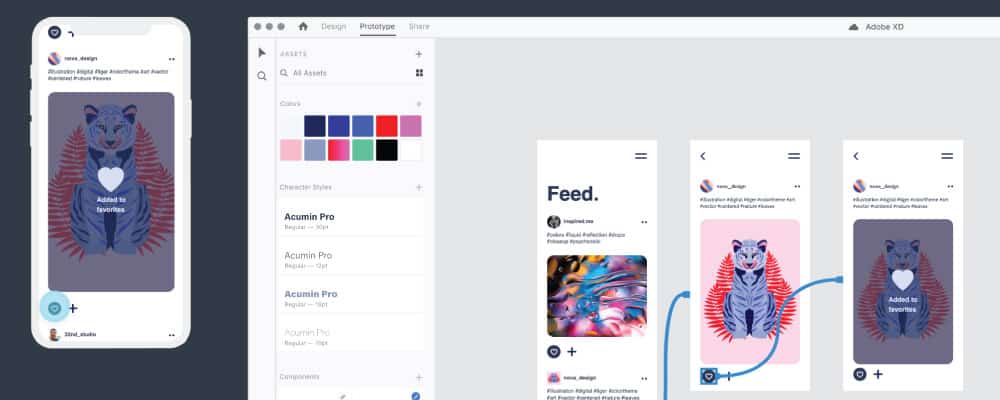Tap dimmed tiger image in phone preview

(111, 191)
